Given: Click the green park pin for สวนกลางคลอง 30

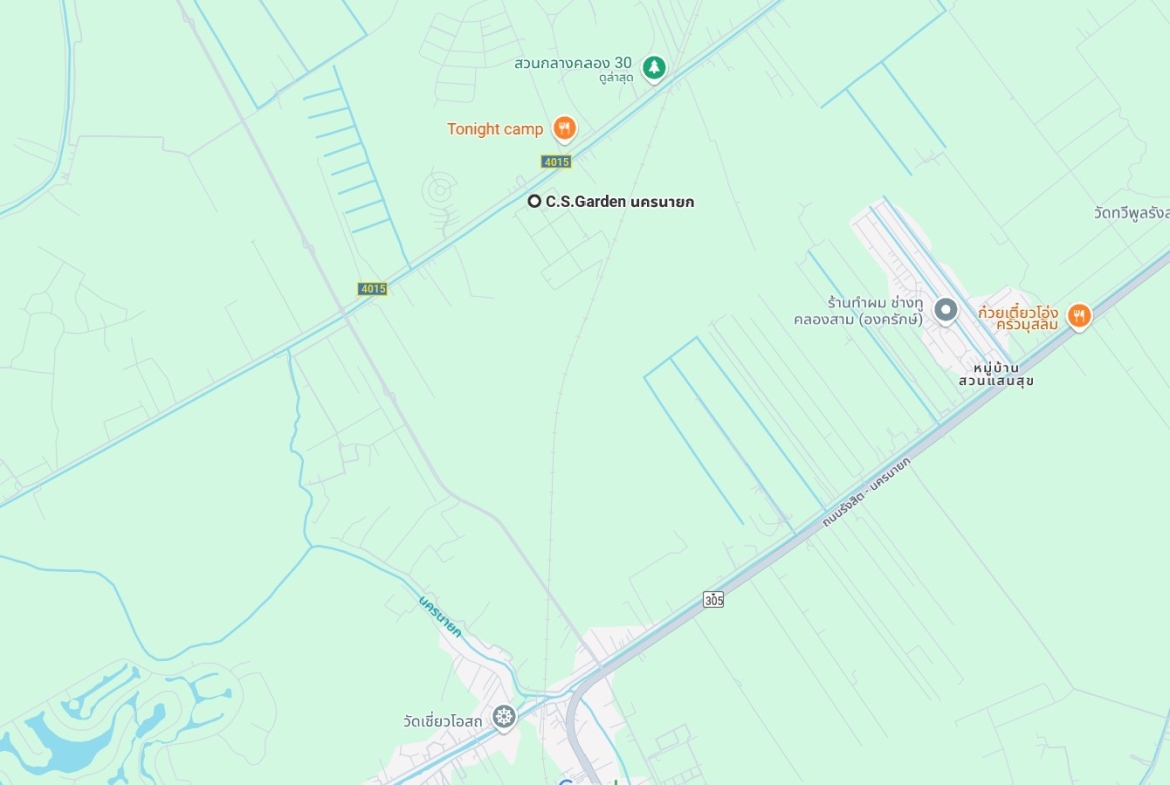Looking at the screenshot, I should pyautogui.click(x=654, y=69).
